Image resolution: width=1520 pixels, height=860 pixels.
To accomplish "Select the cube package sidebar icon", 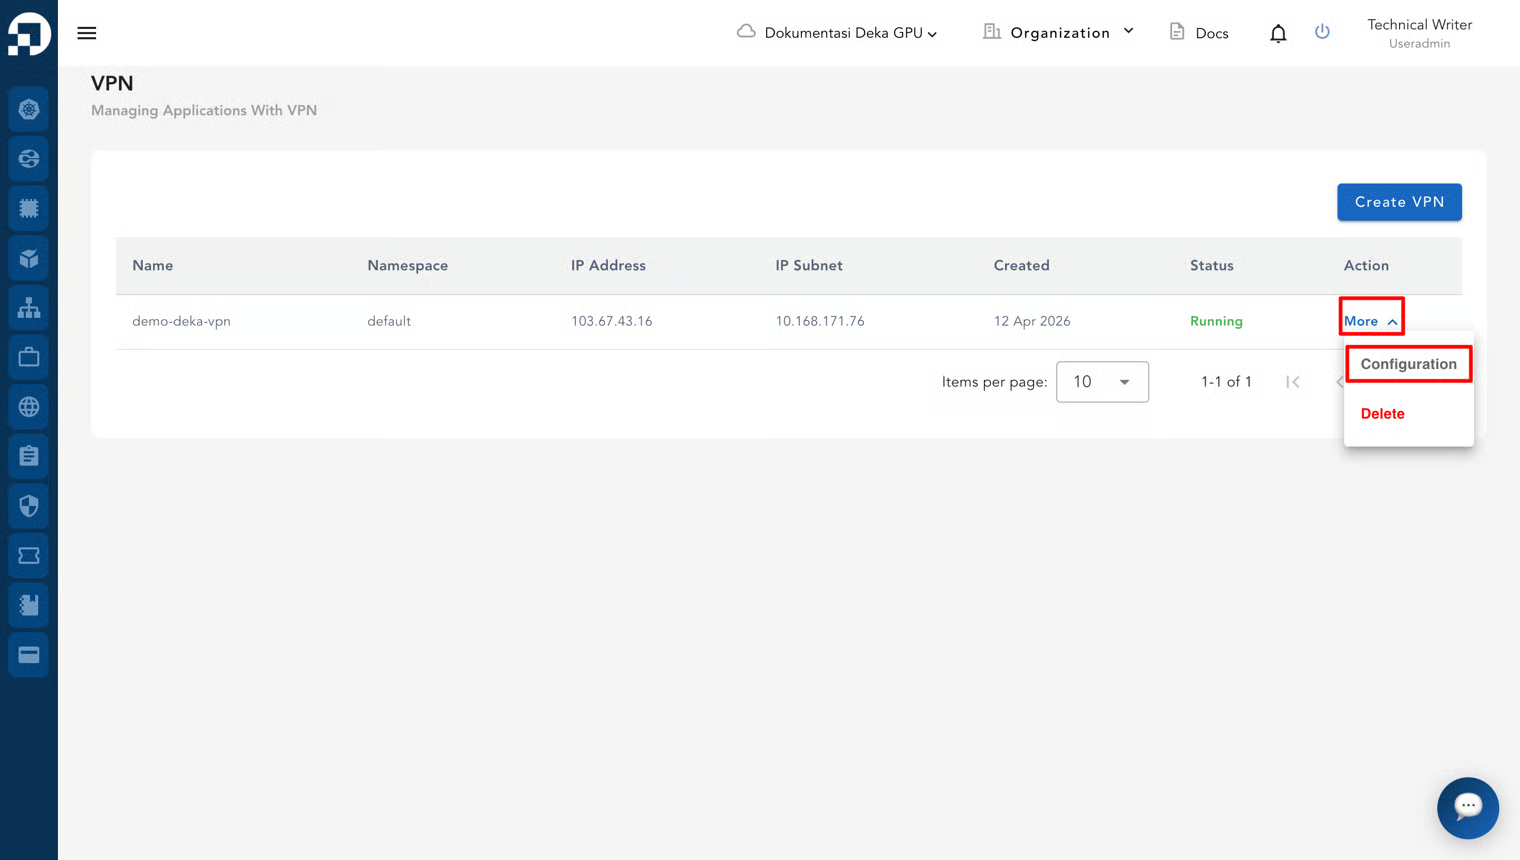I will click(29, 258).
